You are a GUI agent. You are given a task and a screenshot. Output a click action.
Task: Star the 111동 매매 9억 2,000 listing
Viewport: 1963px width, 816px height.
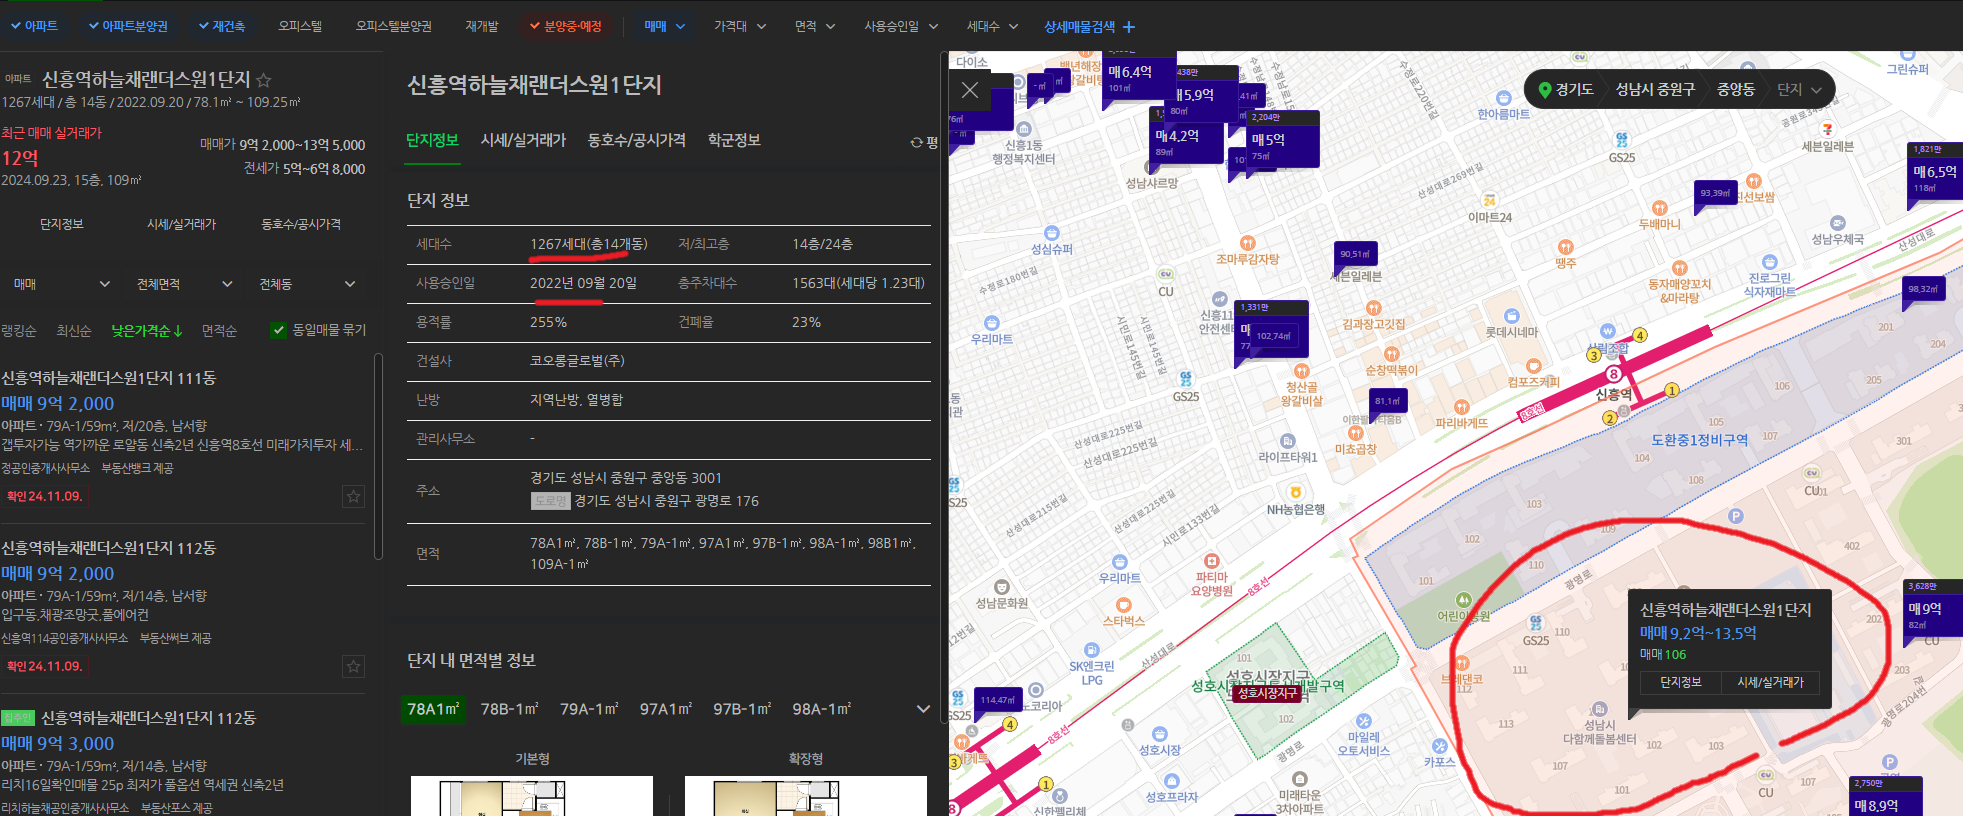pos(353,496)
